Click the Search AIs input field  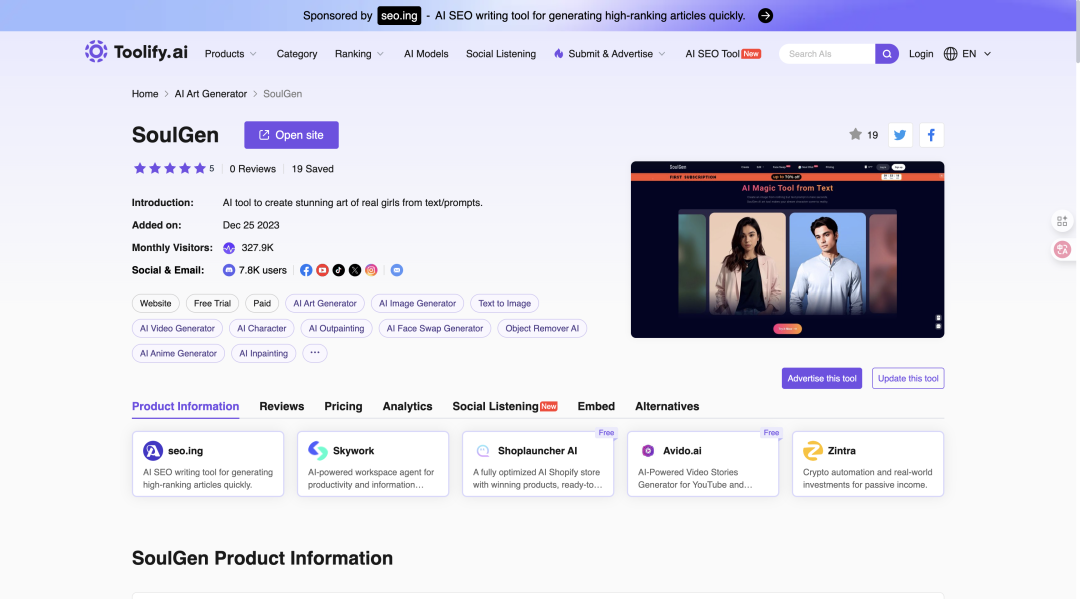[827, 54]
